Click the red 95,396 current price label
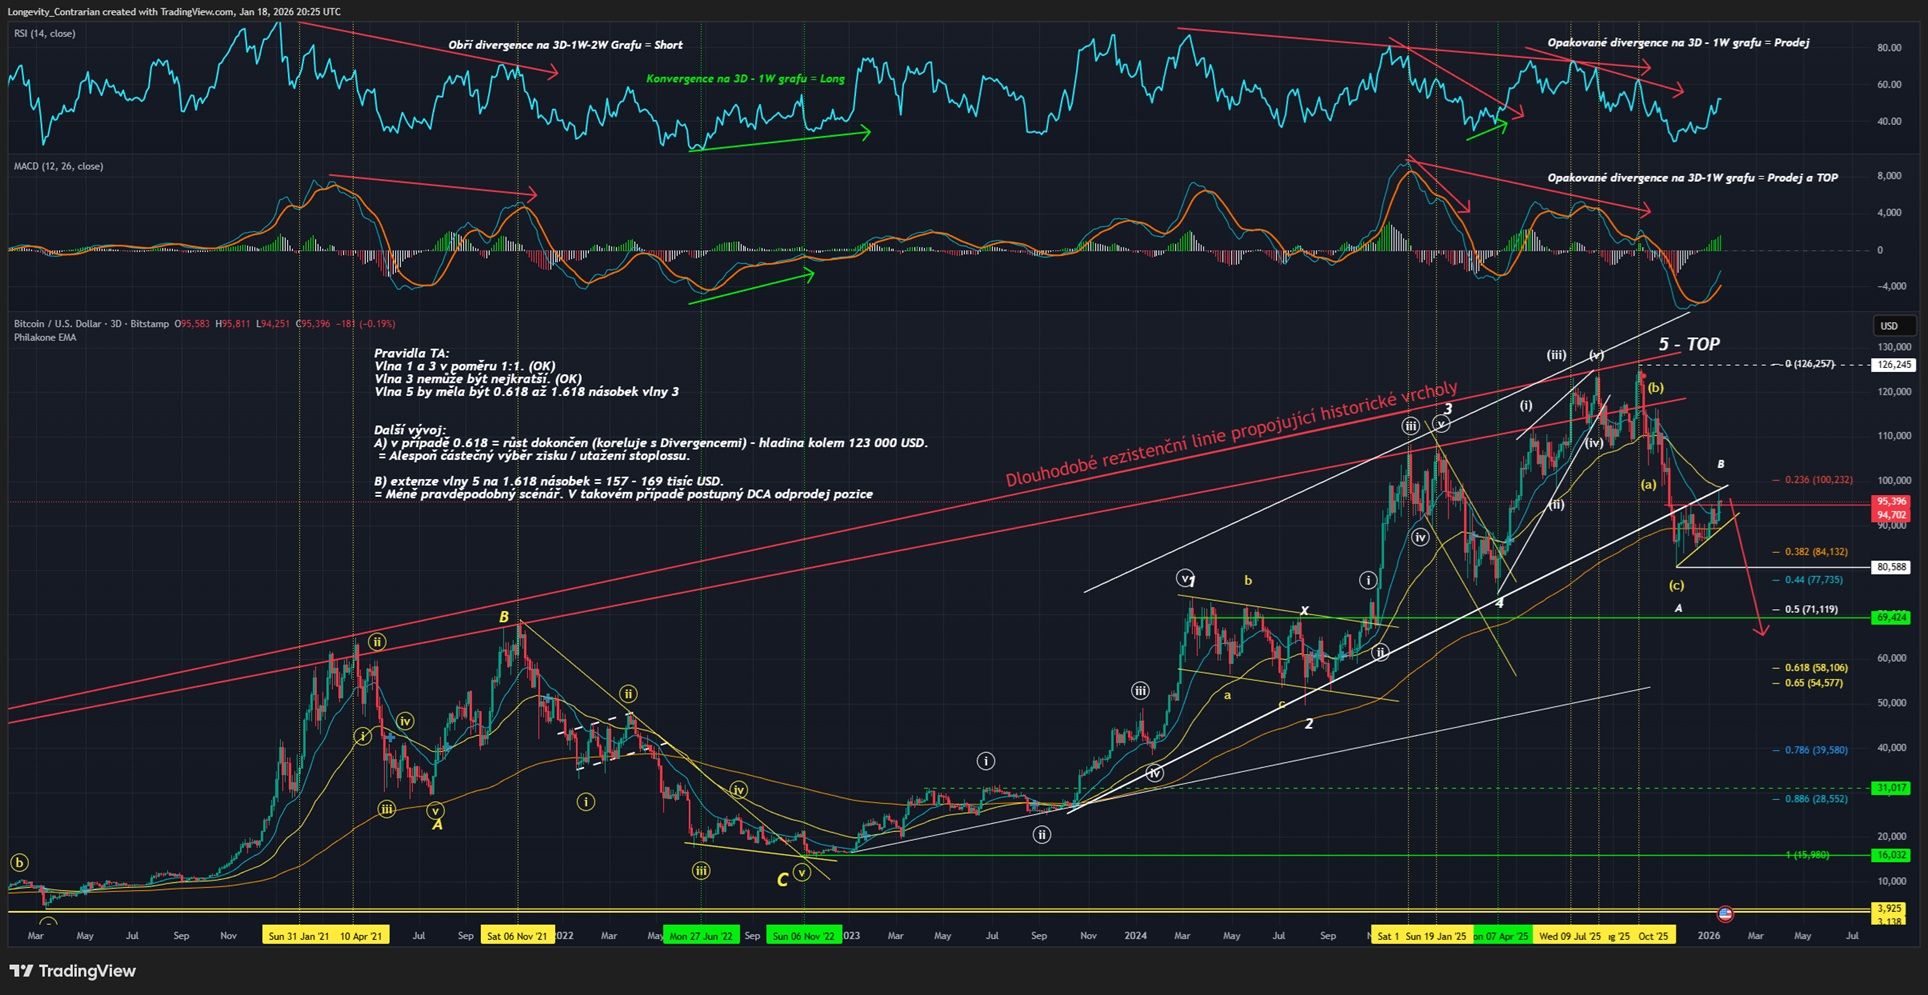 [x=1891, y=501]
